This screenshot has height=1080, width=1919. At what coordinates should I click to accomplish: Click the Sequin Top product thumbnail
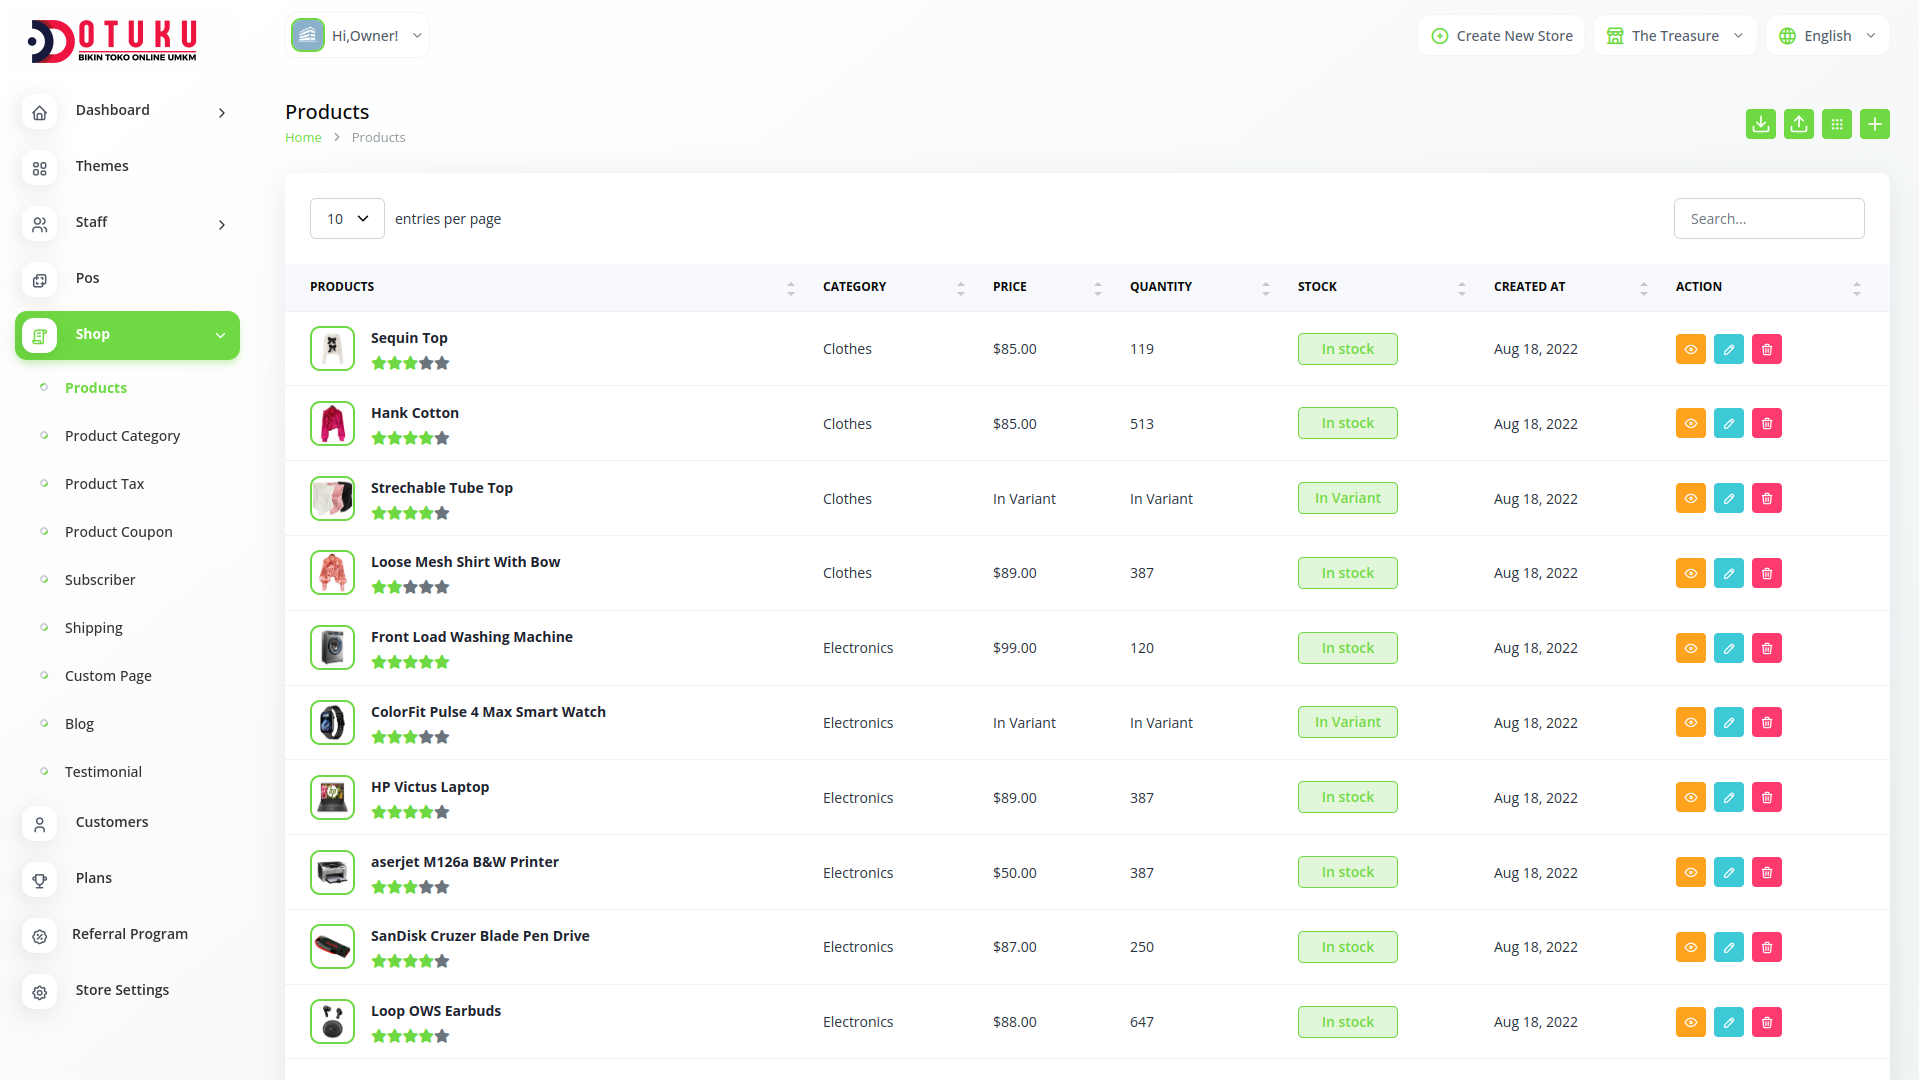pyautogui.click(x=332, y=349)
